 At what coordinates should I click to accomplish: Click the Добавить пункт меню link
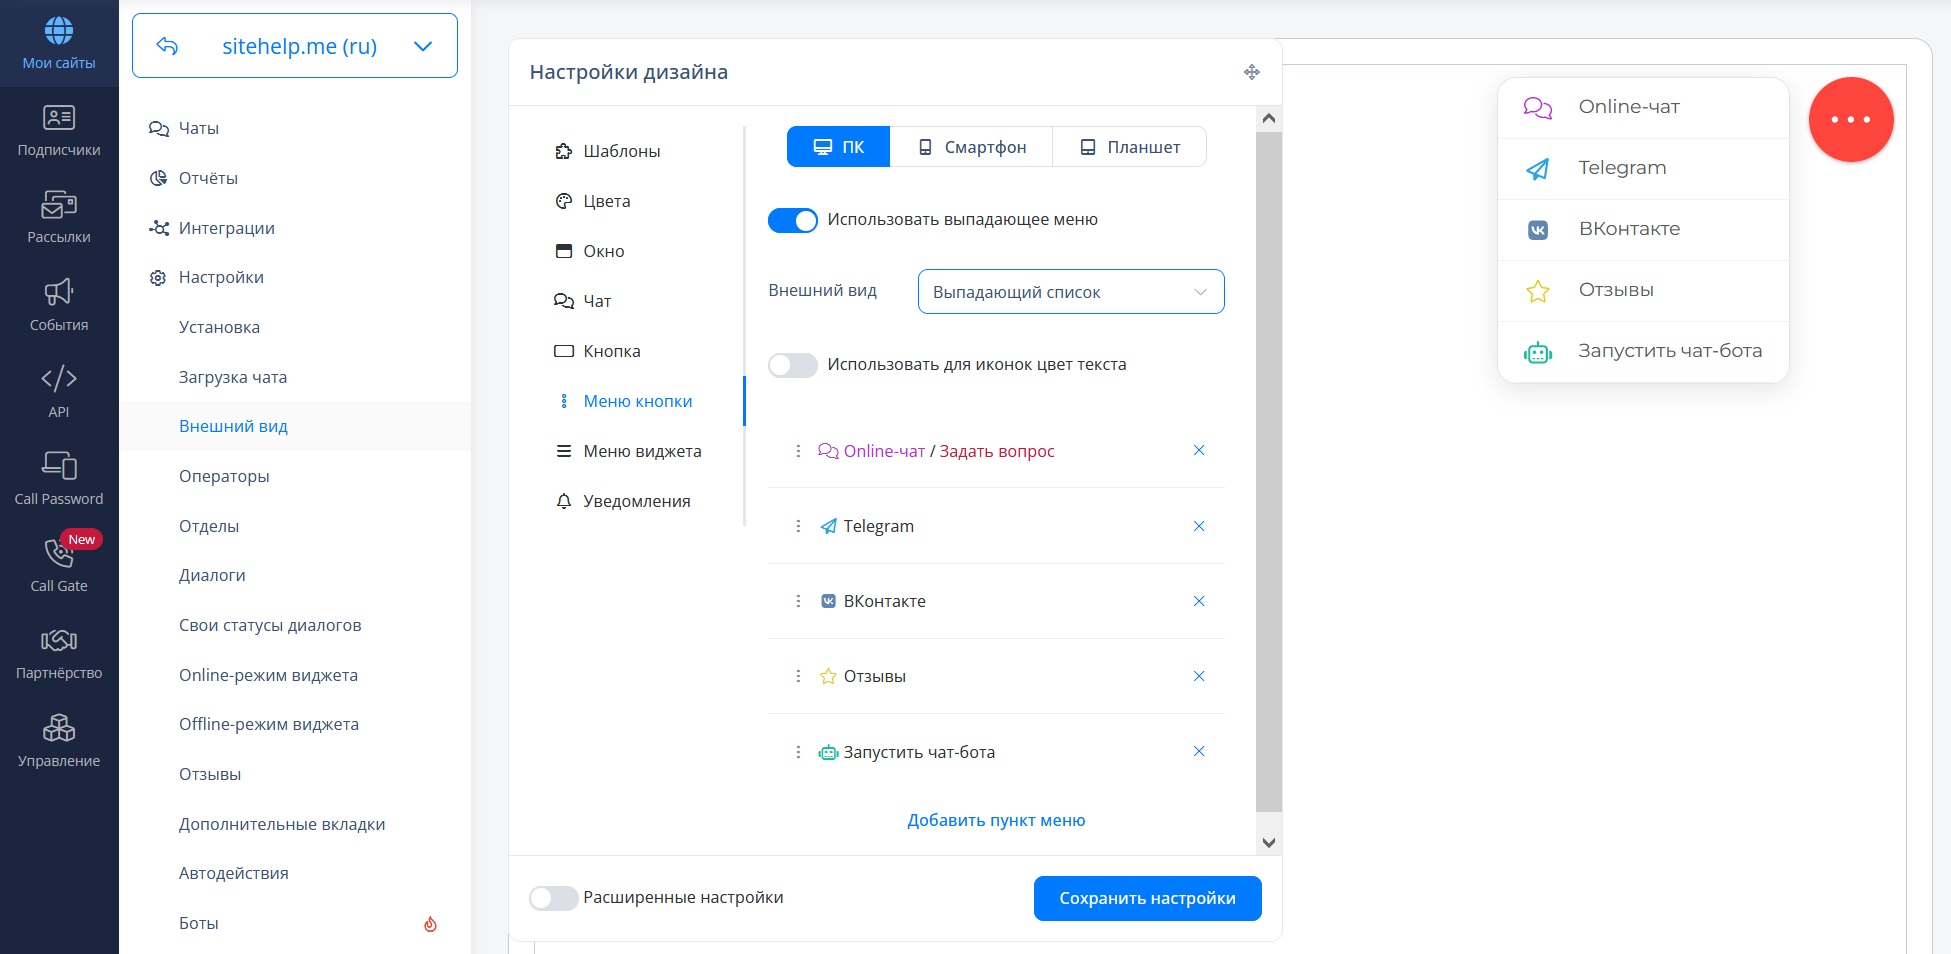pyautogui.click(x=996, y=820)
